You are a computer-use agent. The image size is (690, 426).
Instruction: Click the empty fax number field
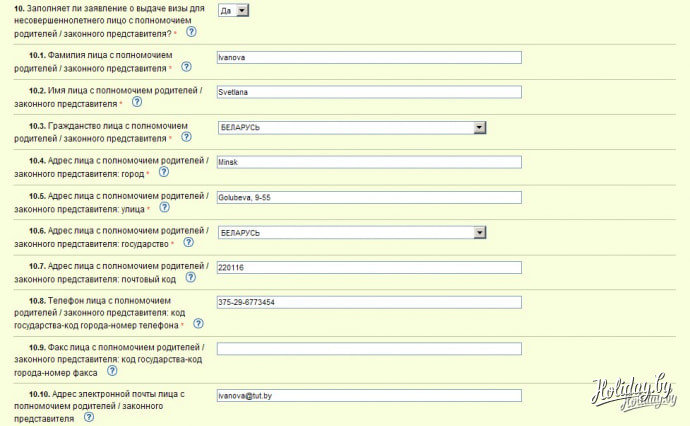click(x=369, y=349)
